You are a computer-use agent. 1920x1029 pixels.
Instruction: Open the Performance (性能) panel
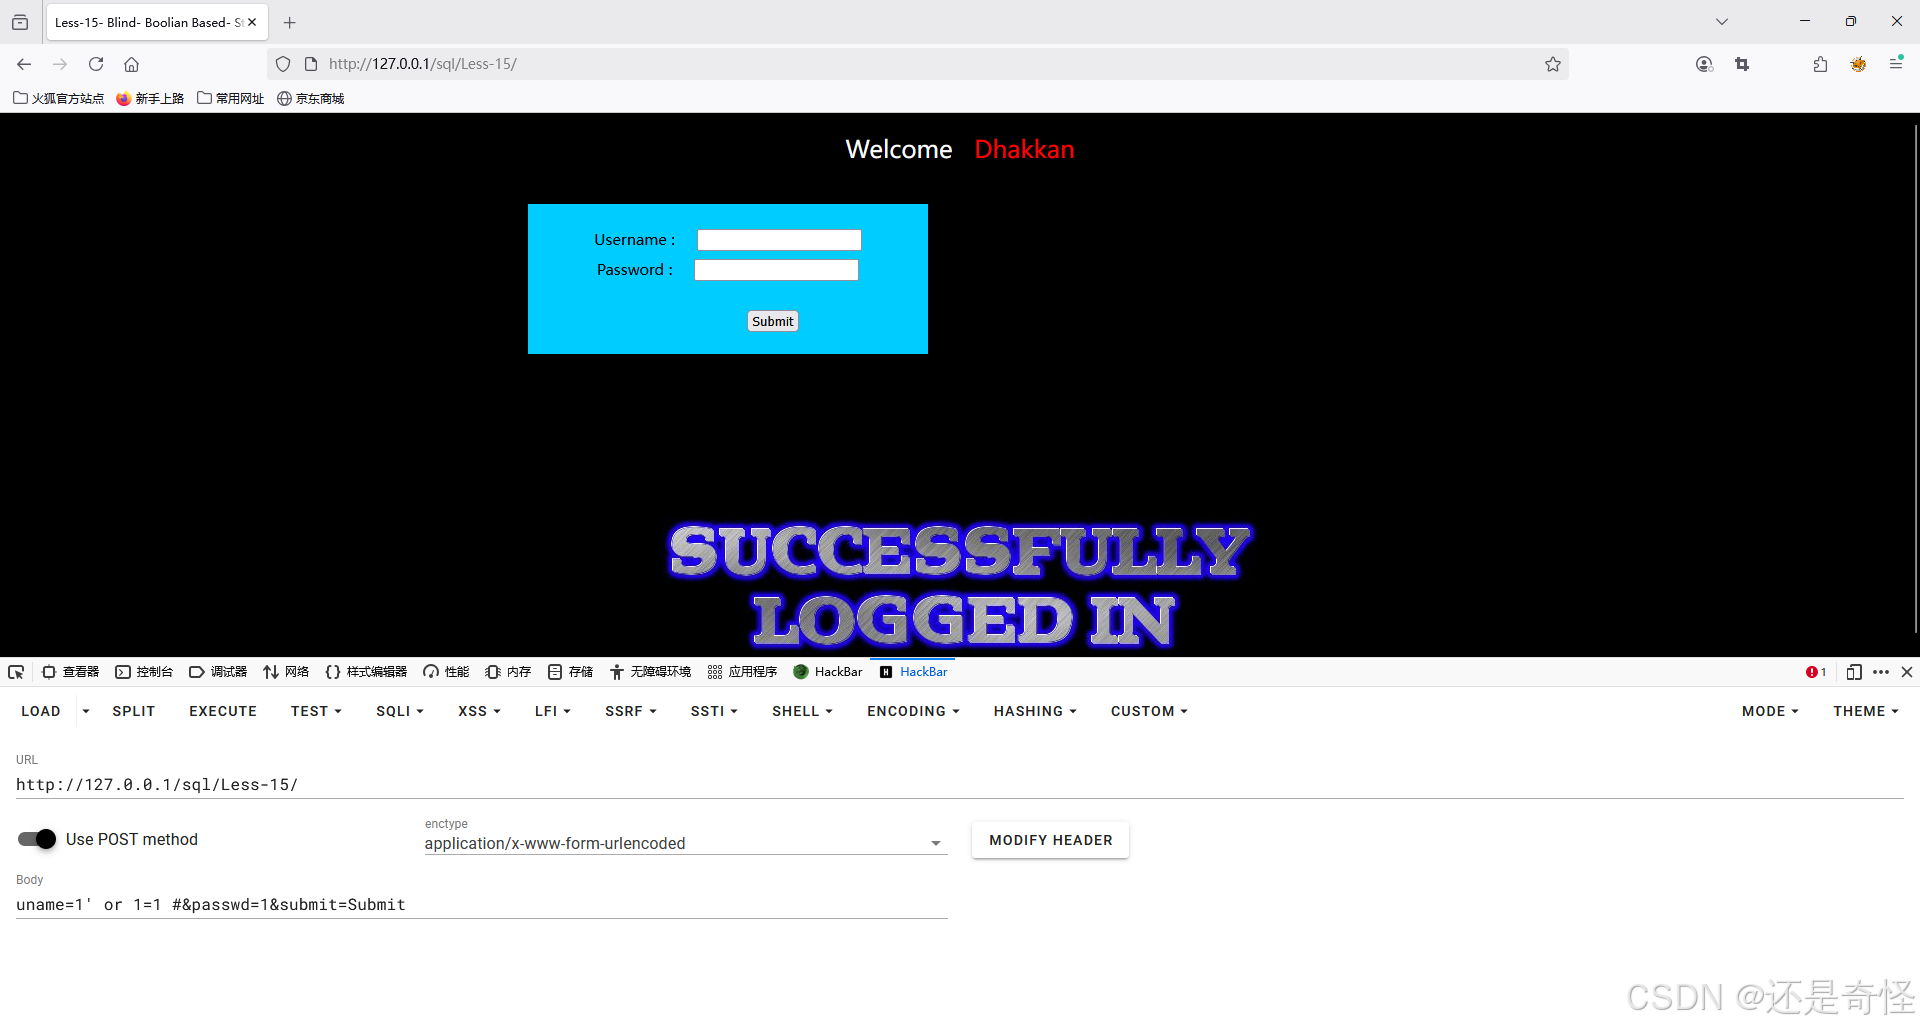pos(446,672)
